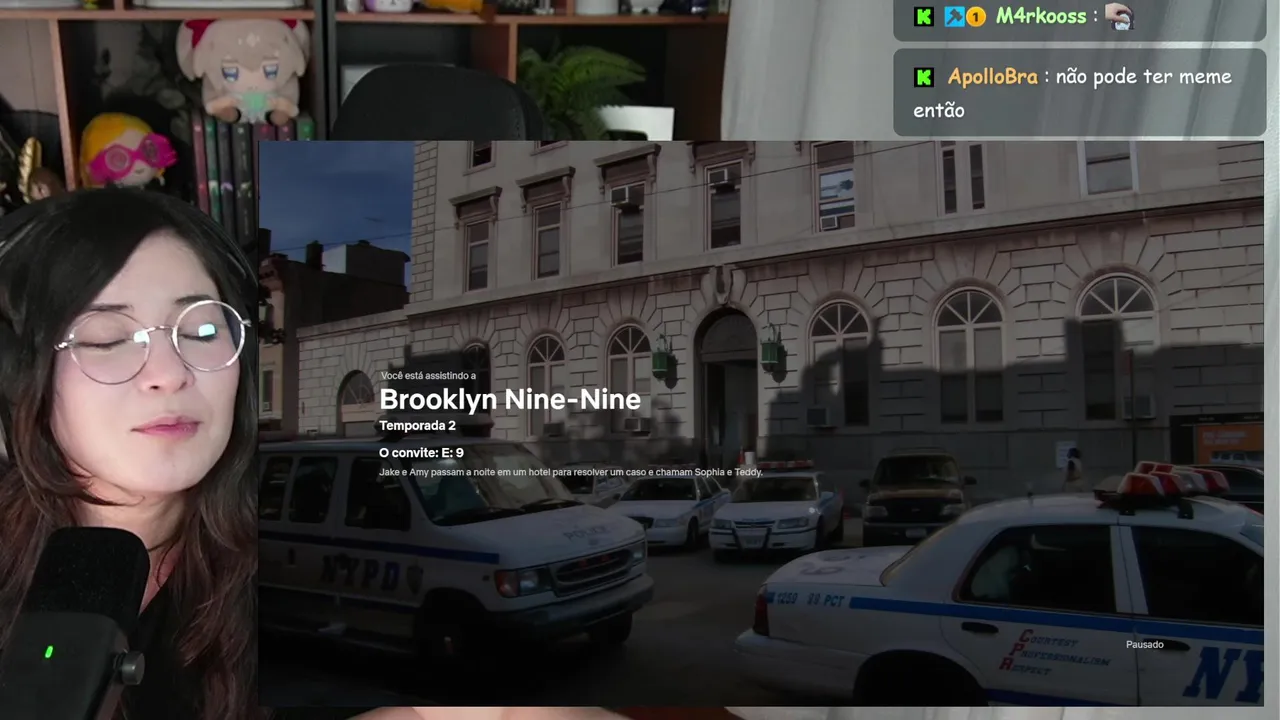The width and height of the screenshot is (1280, 720).
Task: Open the ApolloBra username in chat
Action: 992,77
